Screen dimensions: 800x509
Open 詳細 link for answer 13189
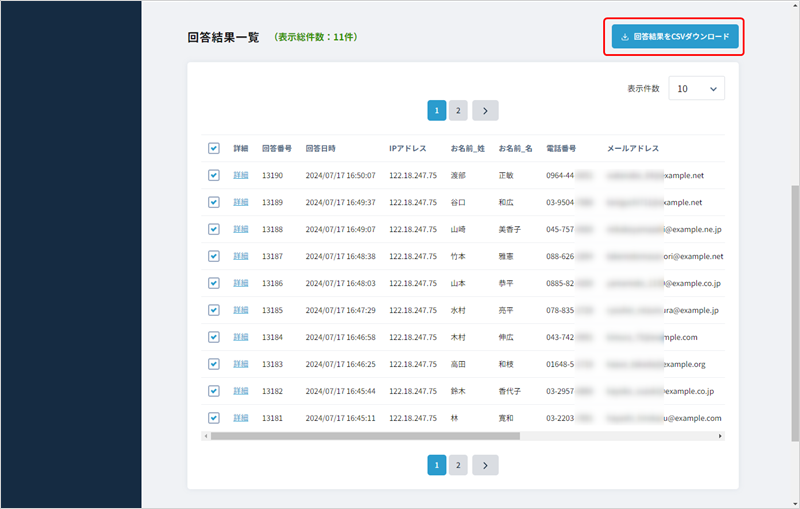(241, 202)
